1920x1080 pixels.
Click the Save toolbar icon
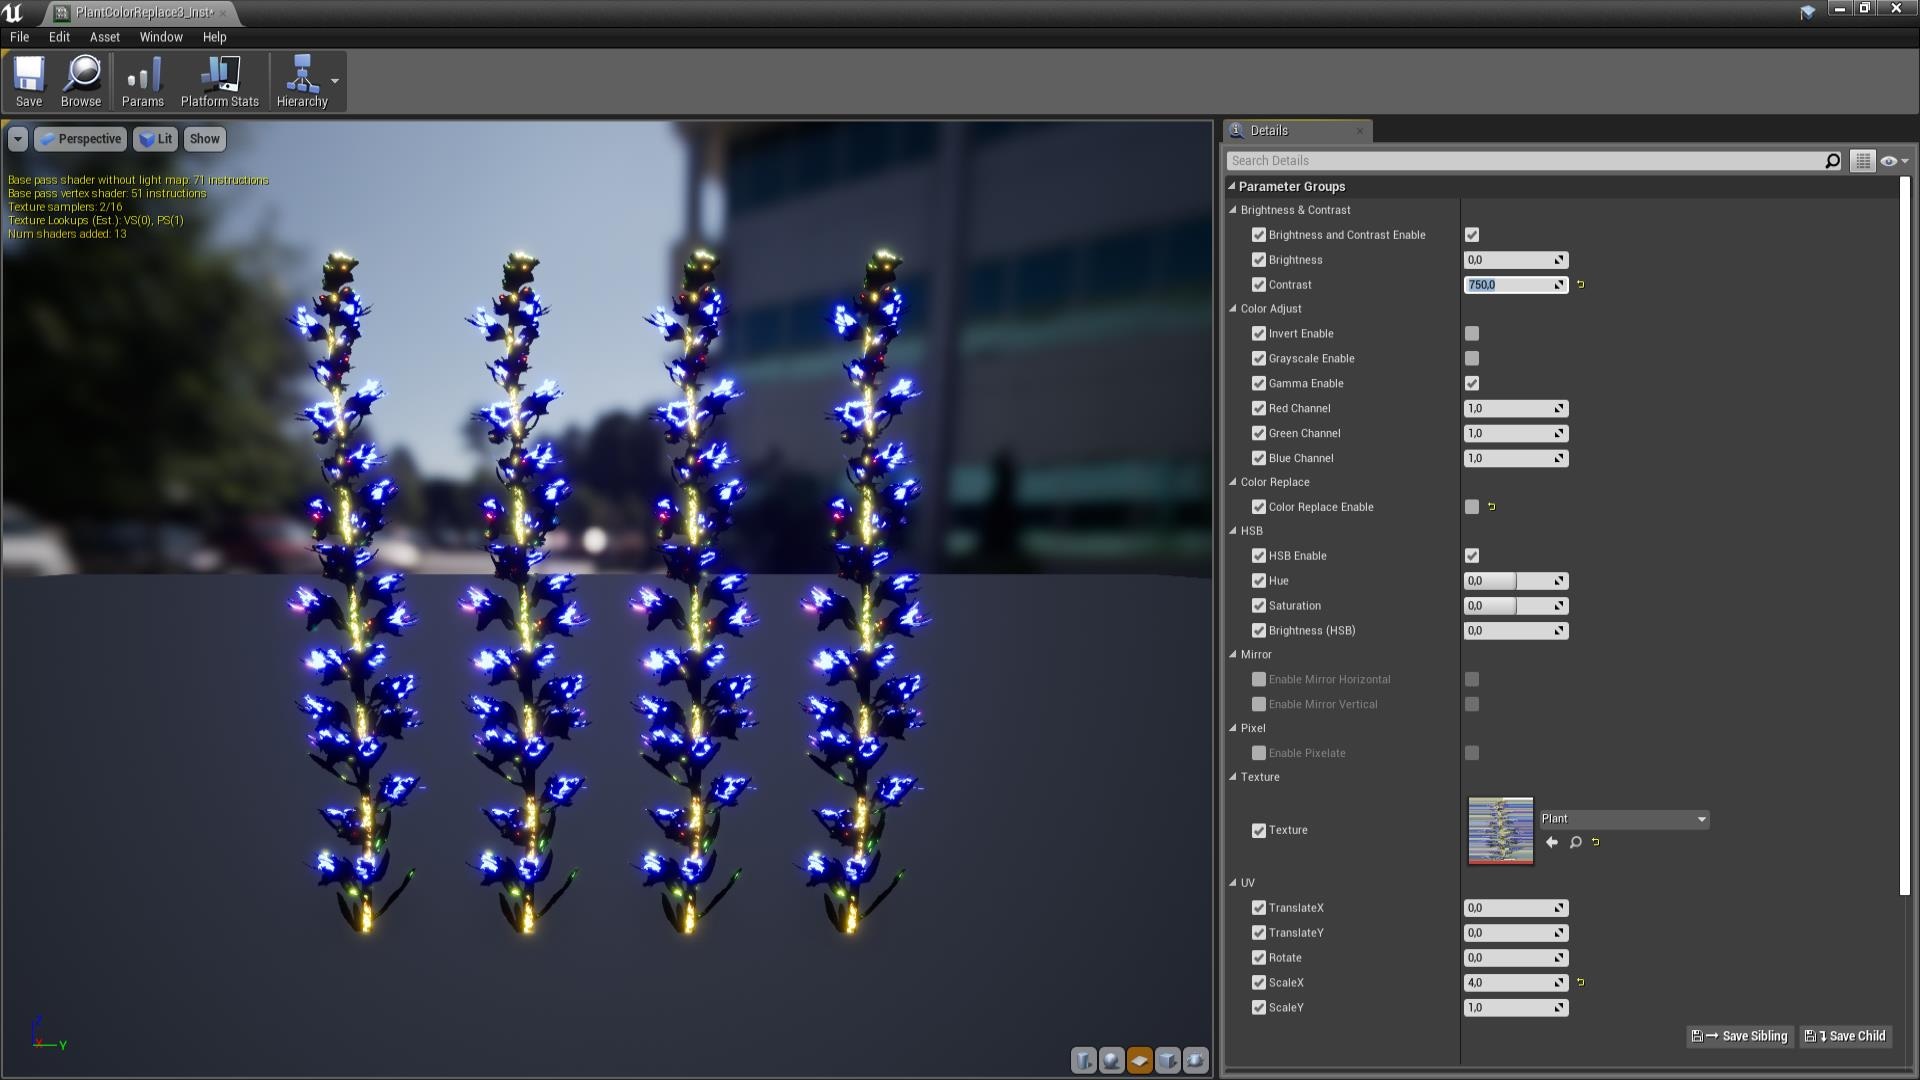tap(29, 80)
